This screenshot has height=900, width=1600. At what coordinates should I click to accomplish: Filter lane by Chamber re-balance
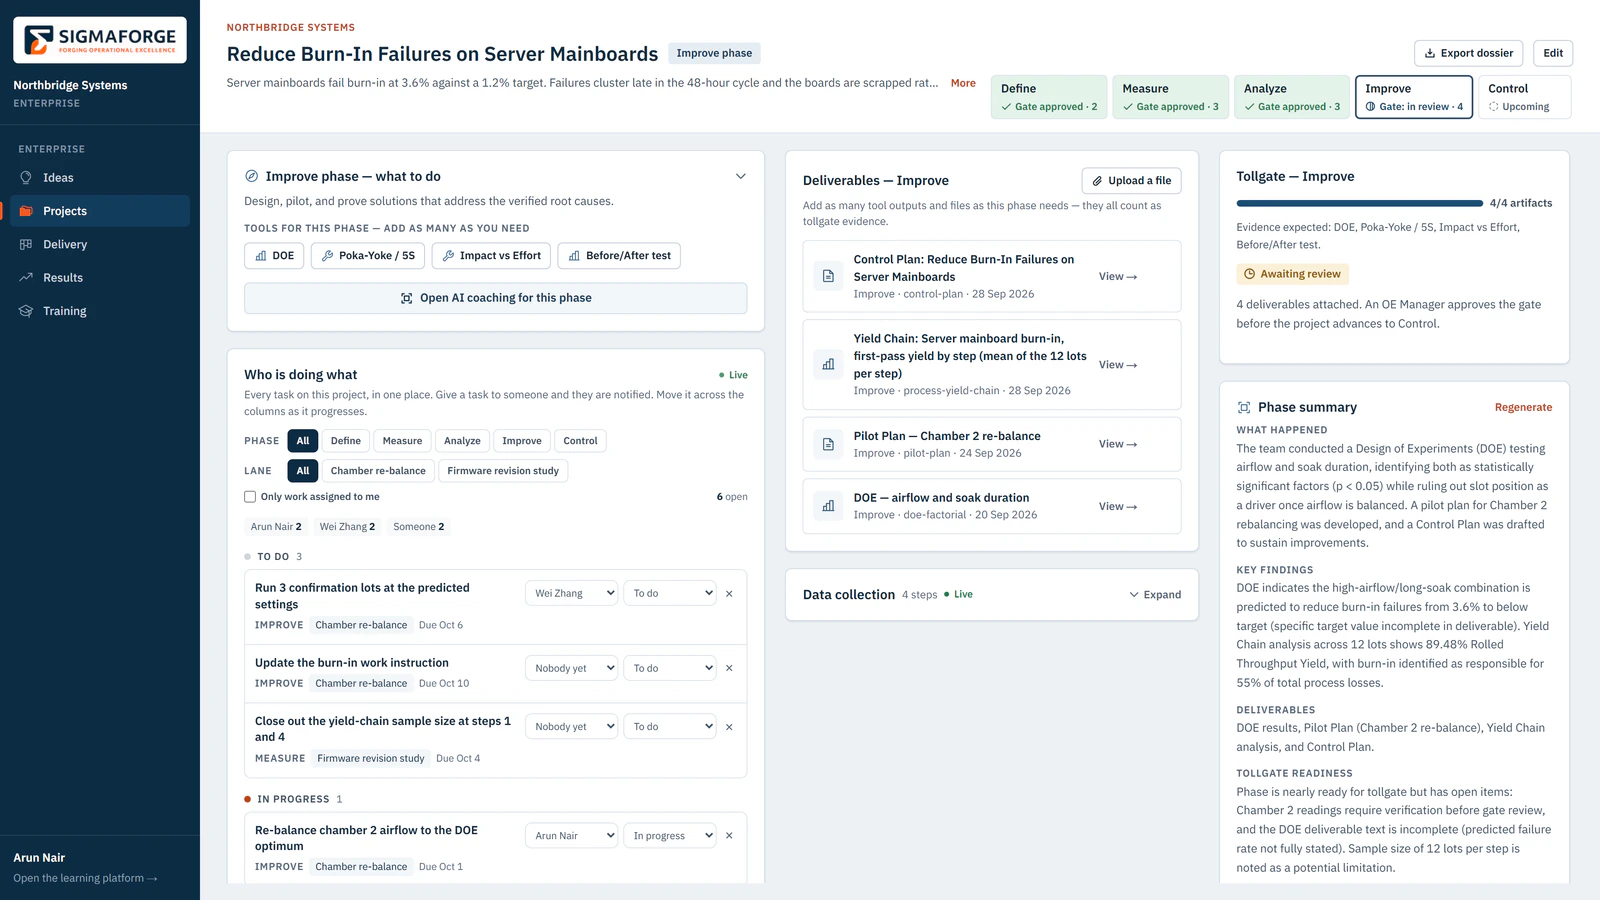pyautogui.click(x=378, y=471)
